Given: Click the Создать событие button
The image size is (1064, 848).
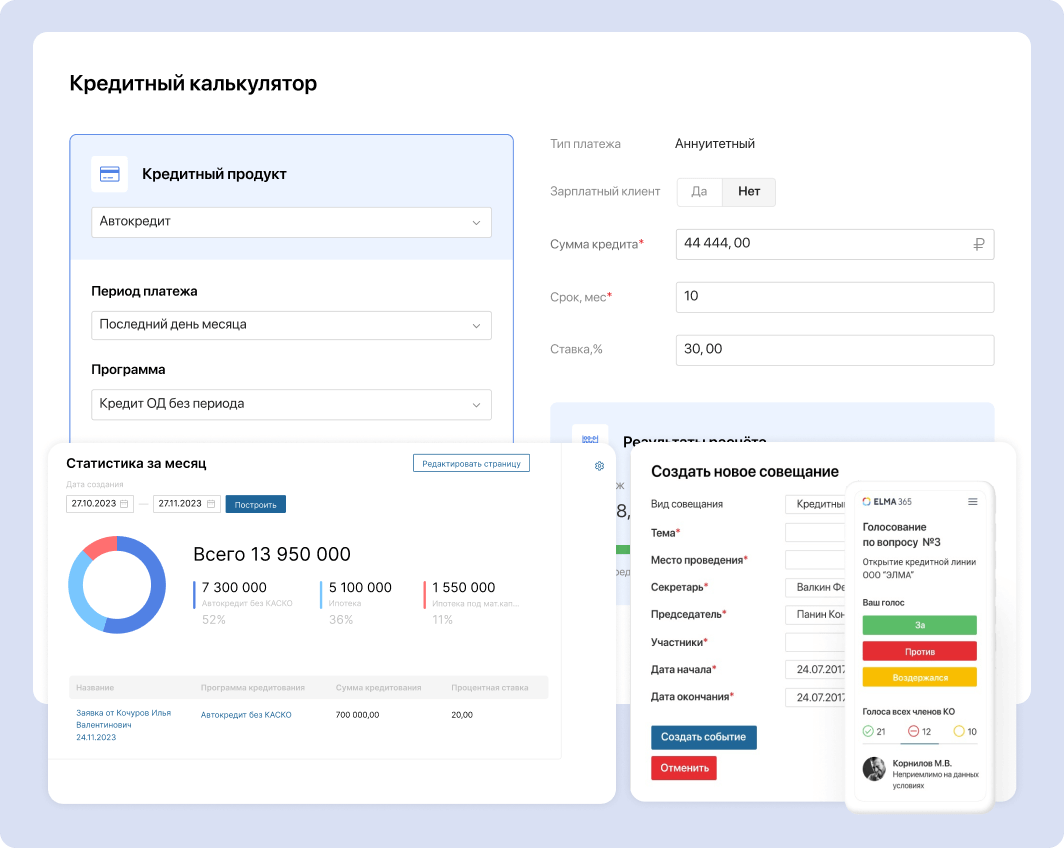Looking at the screenshot, I should click(703, 737).
